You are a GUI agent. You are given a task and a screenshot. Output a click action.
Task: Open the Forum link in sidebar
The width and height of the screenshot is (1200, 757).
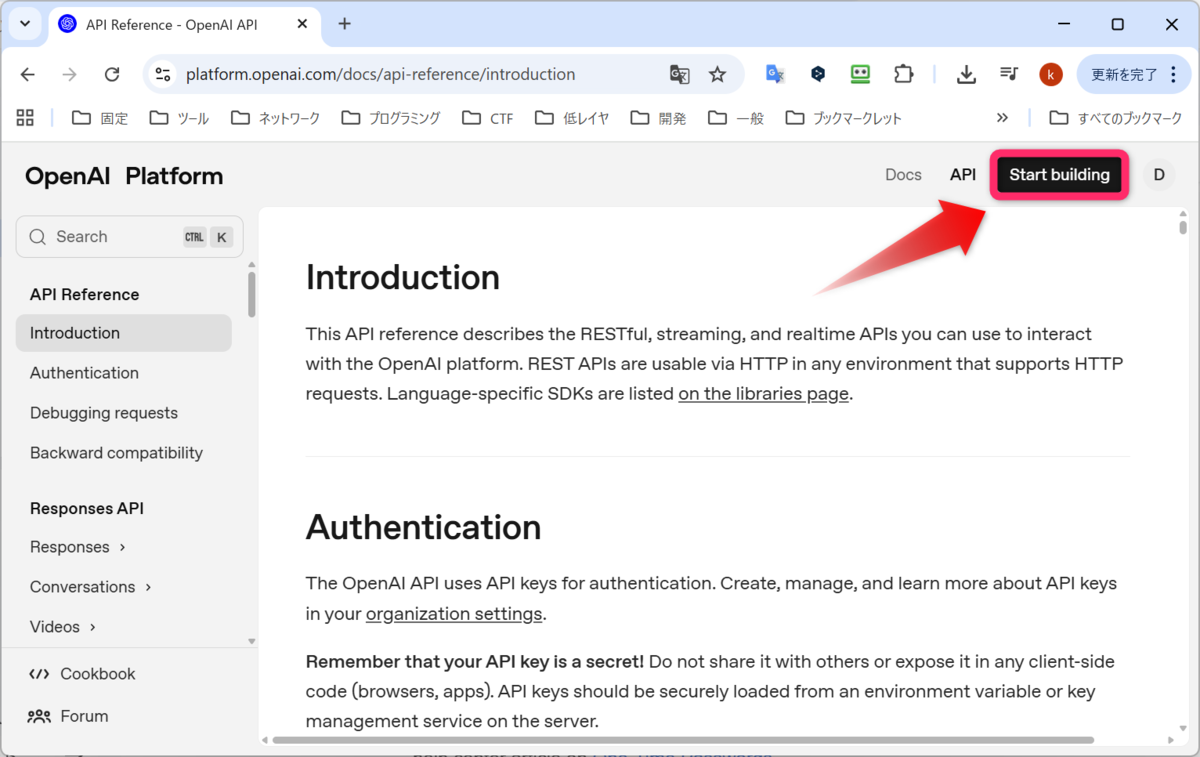tap(68, 716)
